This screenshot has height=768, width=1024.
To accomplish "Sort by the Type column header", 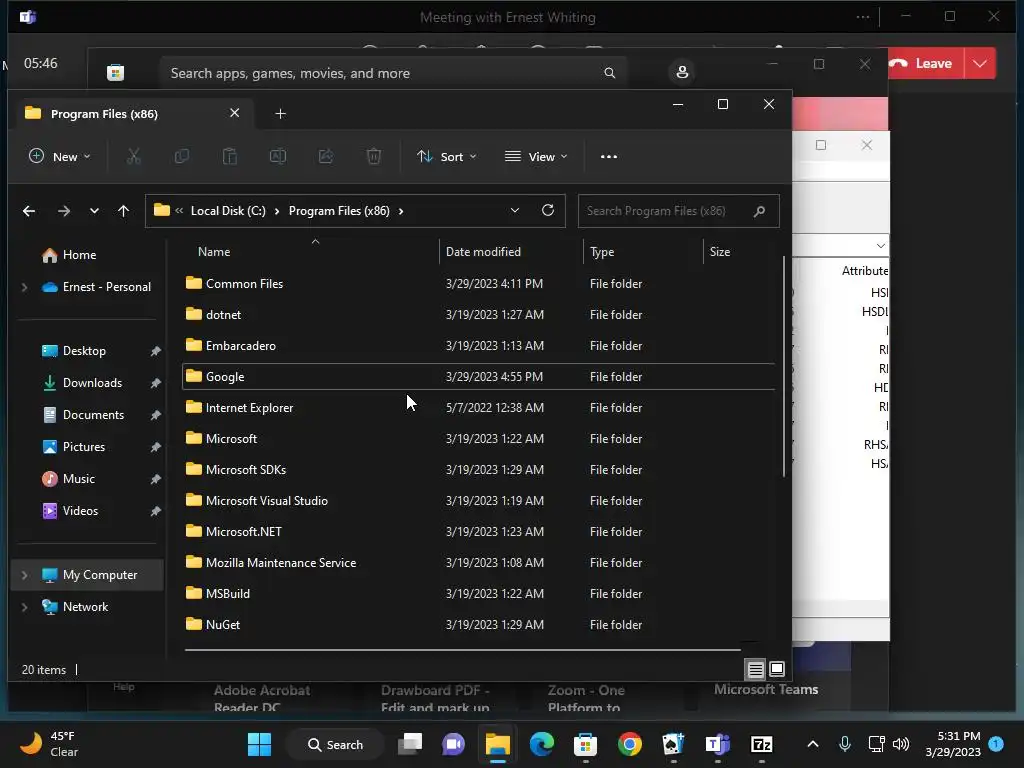I will pyautogui.click(x=601, y=252).
